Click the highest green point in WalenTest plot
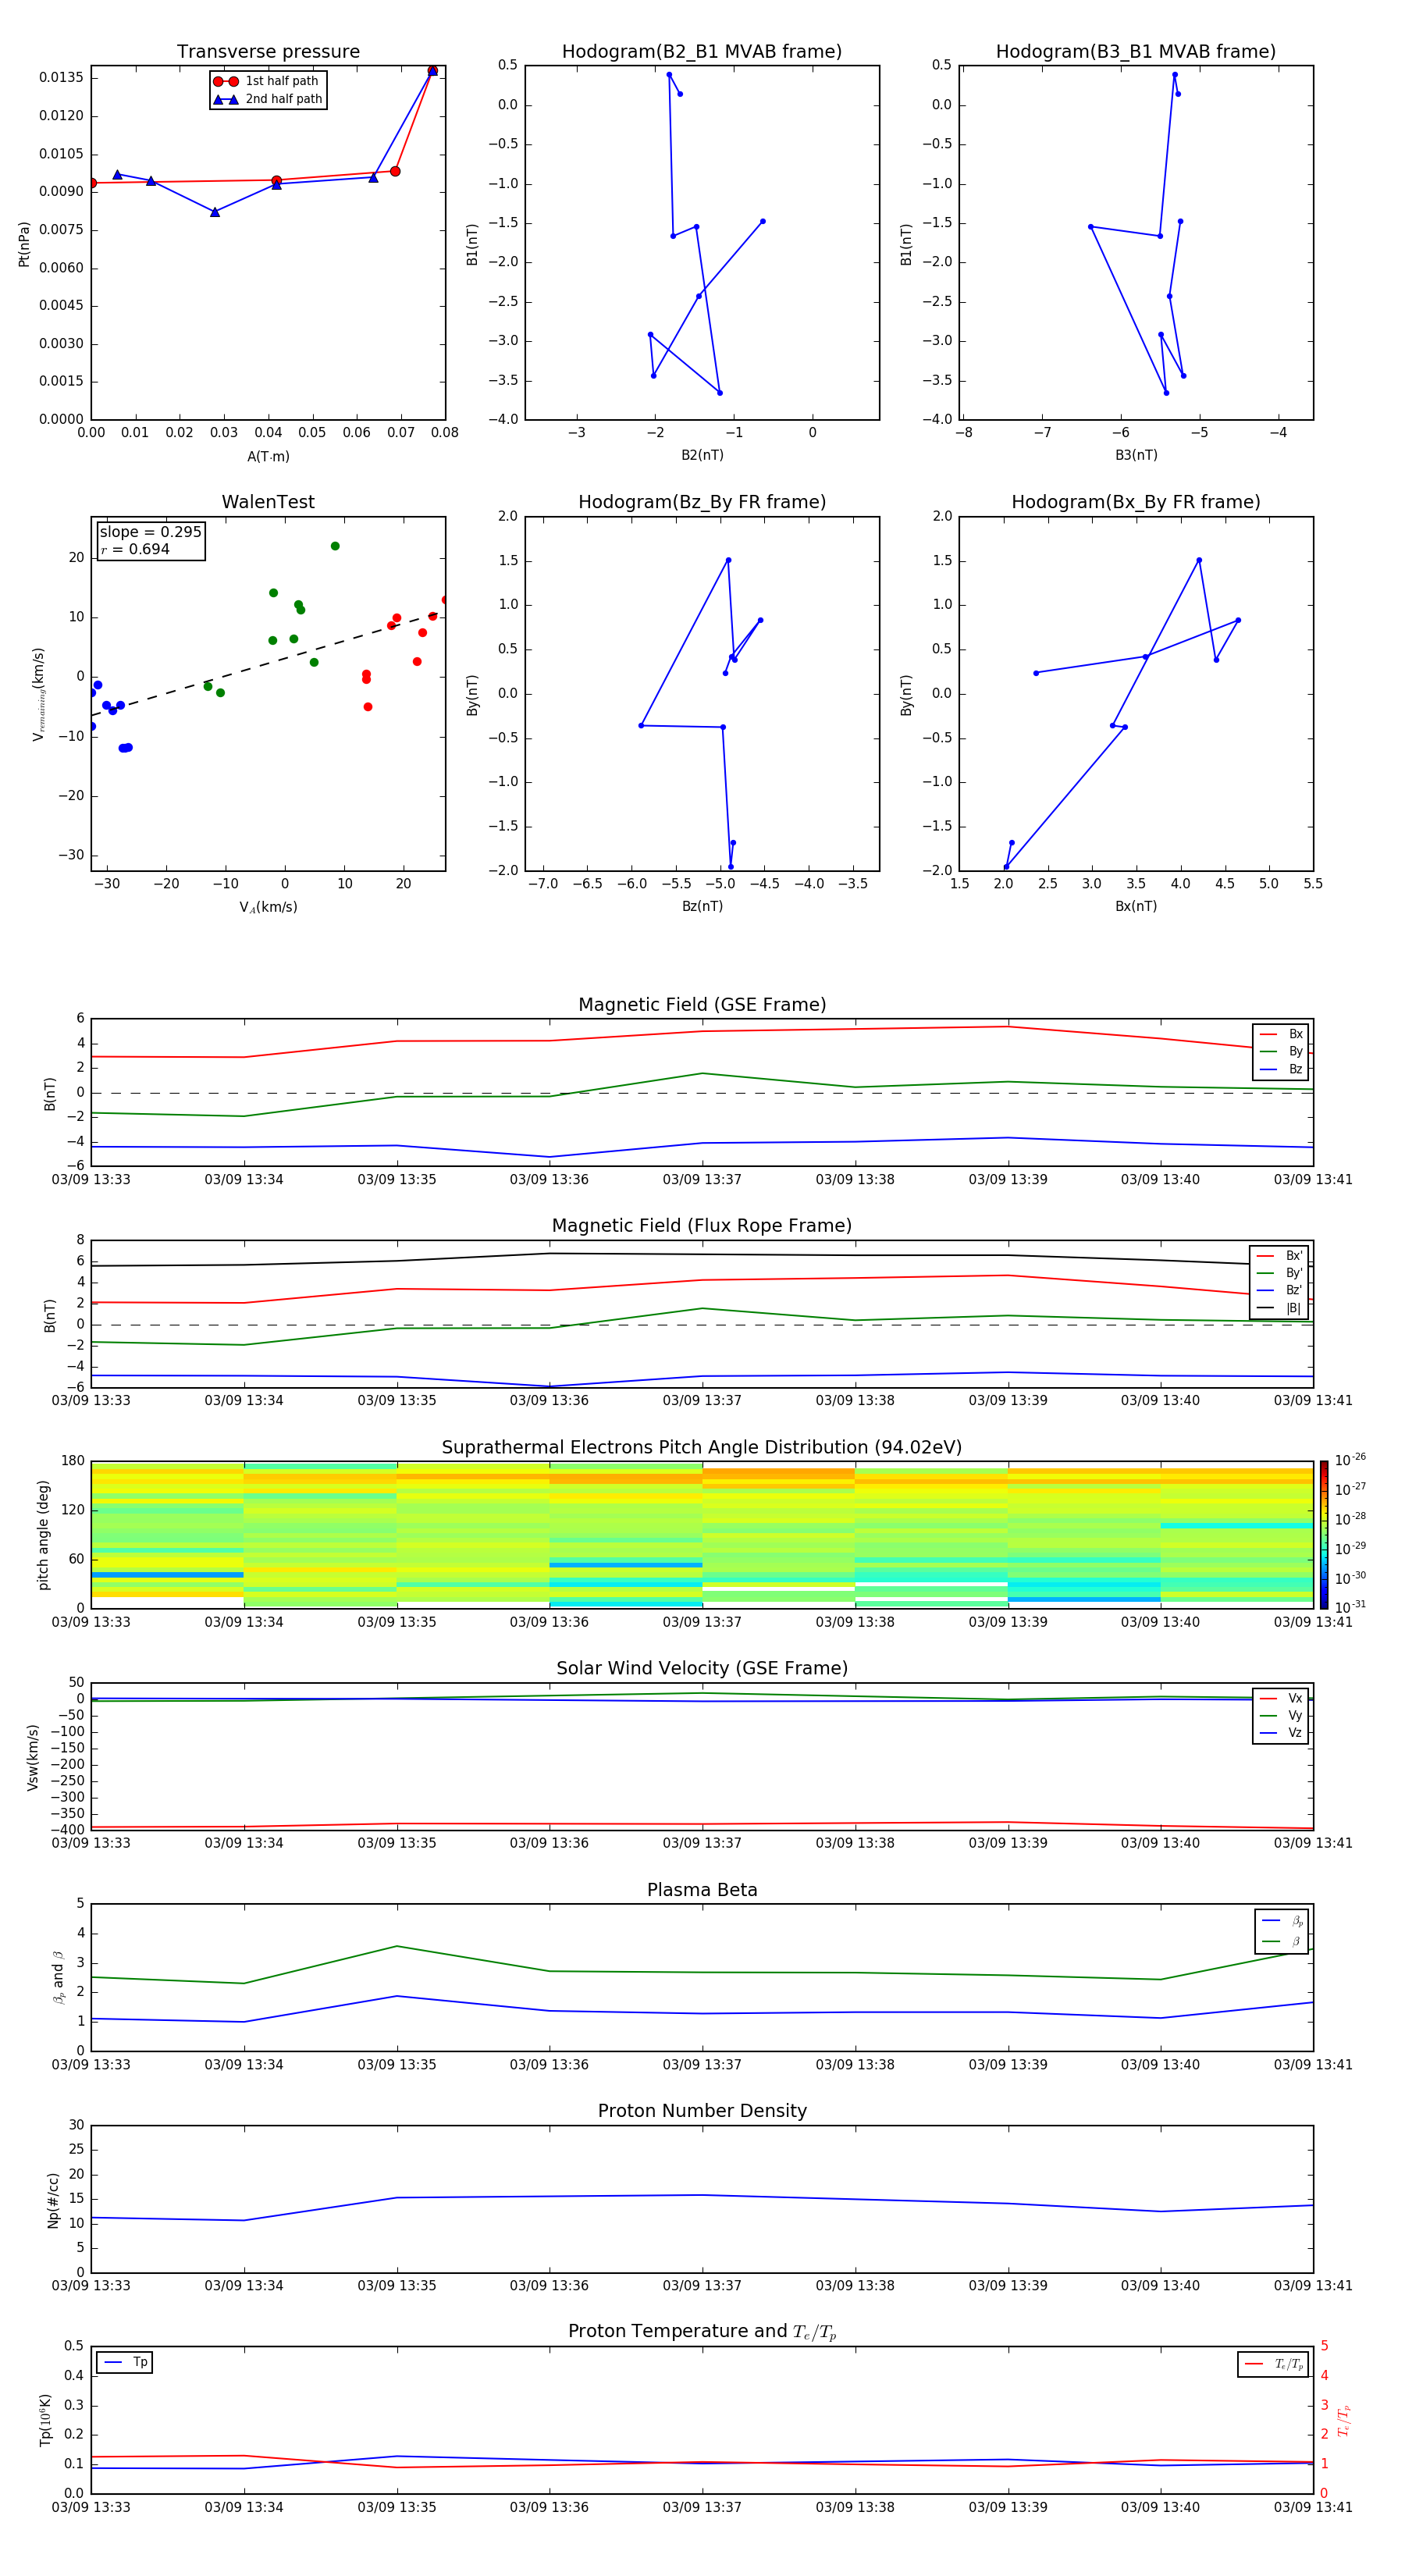This screenshot has width=1405, height=2576. (x=335, y=546)
